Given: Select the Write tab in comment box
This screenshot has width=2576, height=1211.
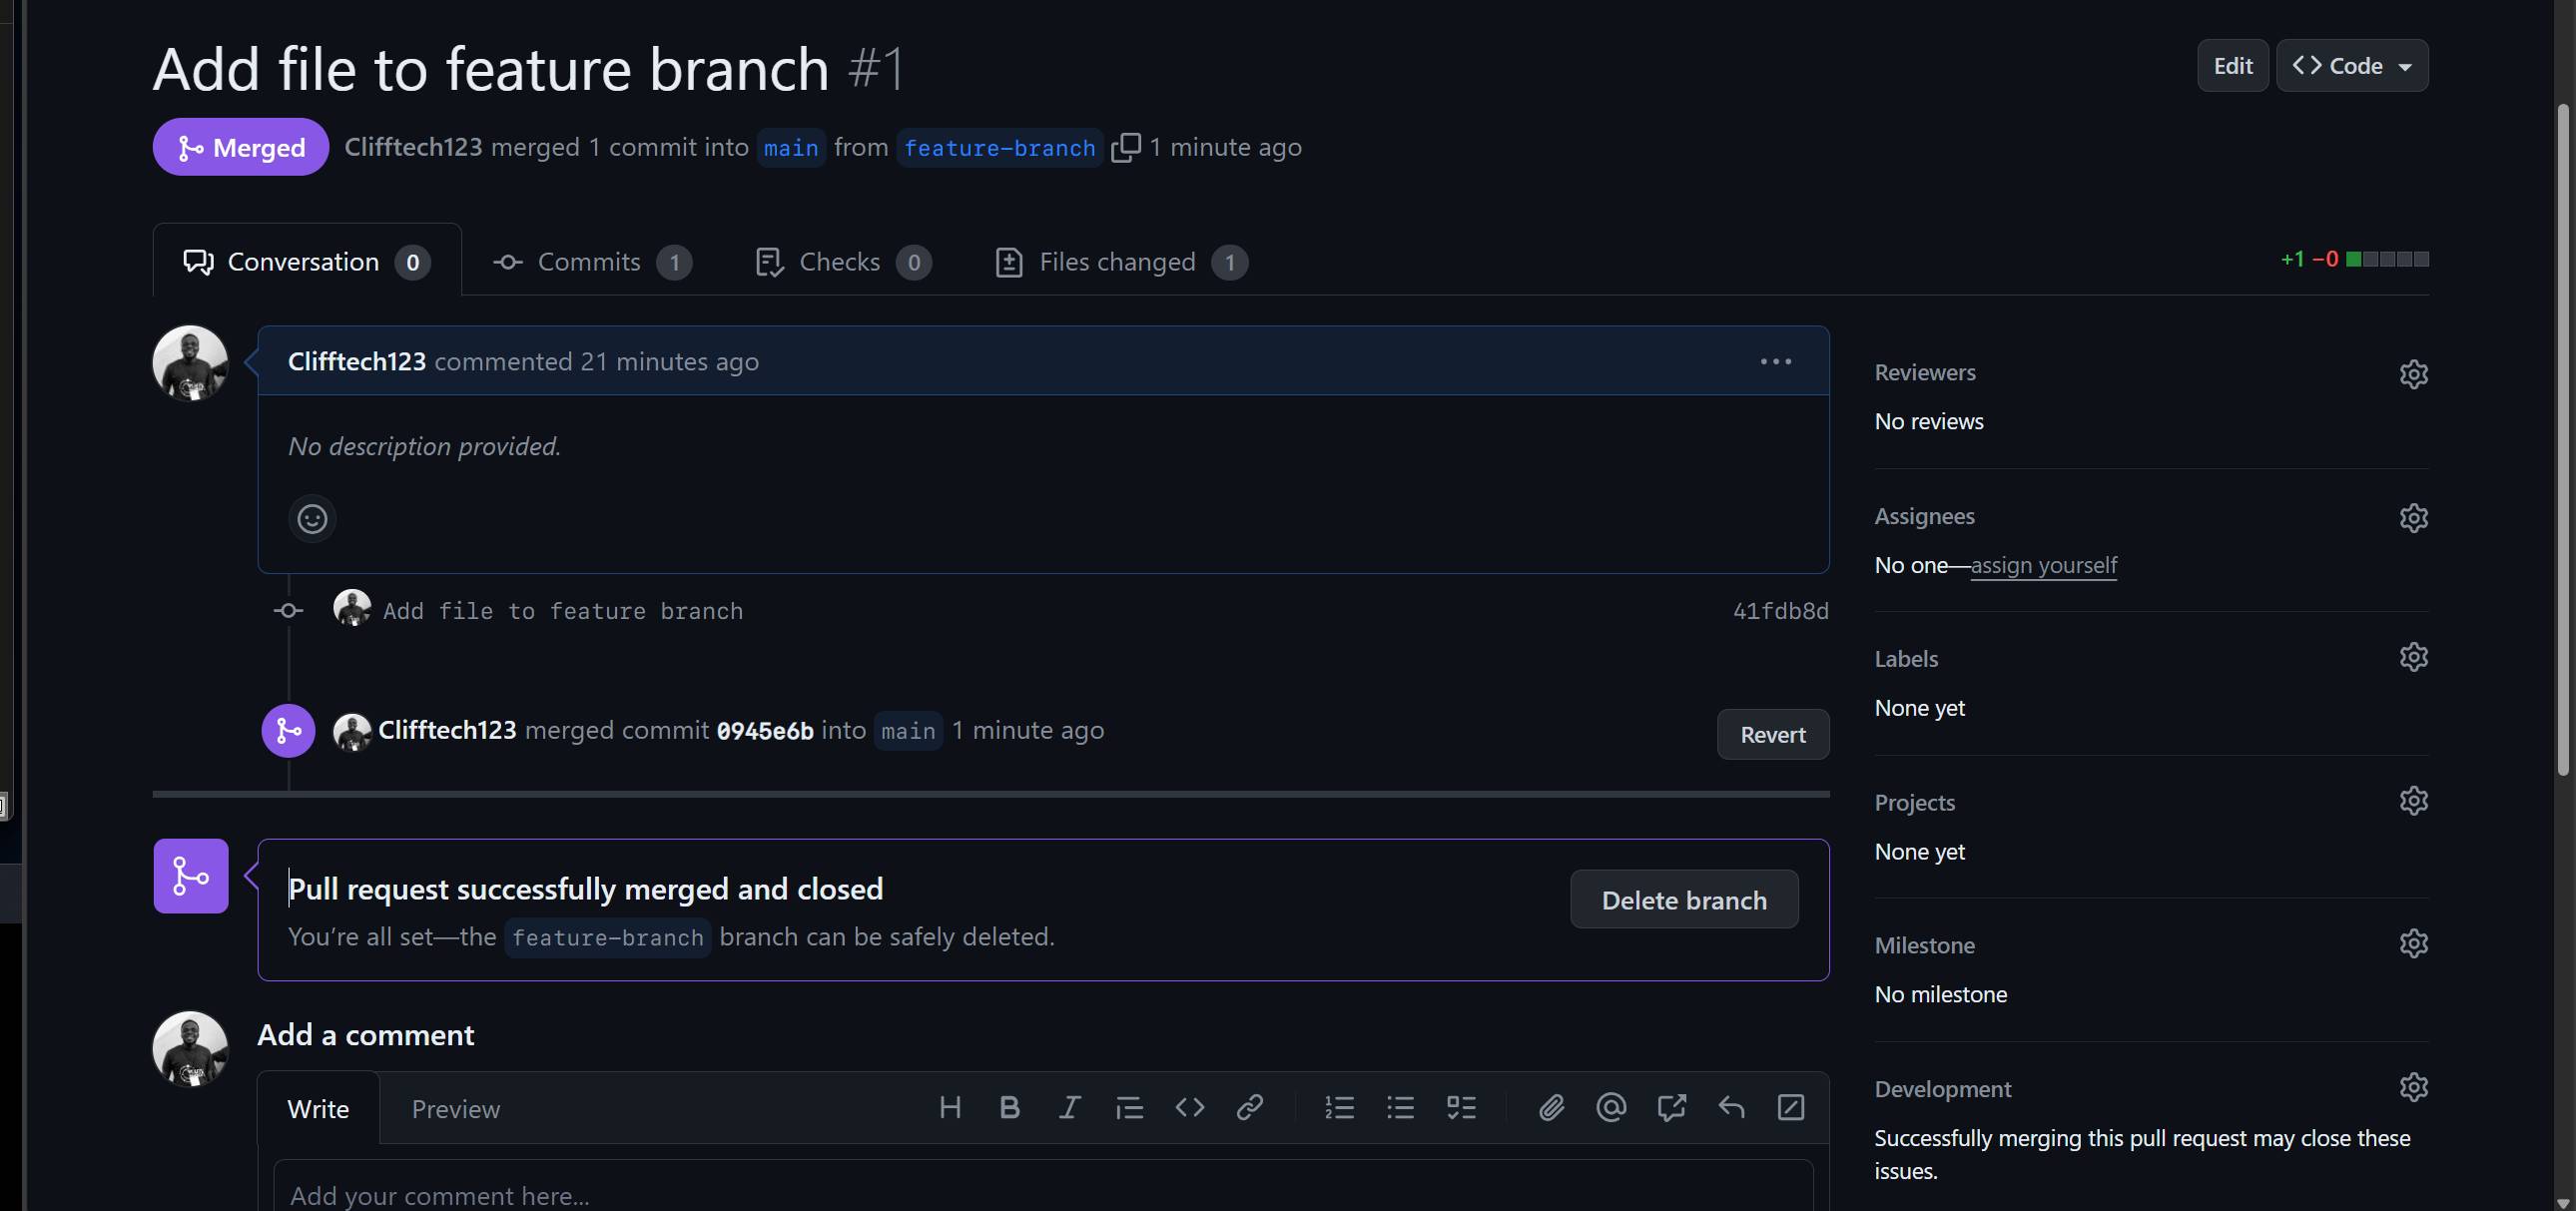Looking at the screenshot, I should pyautogui.click(x=318, y=1109).
